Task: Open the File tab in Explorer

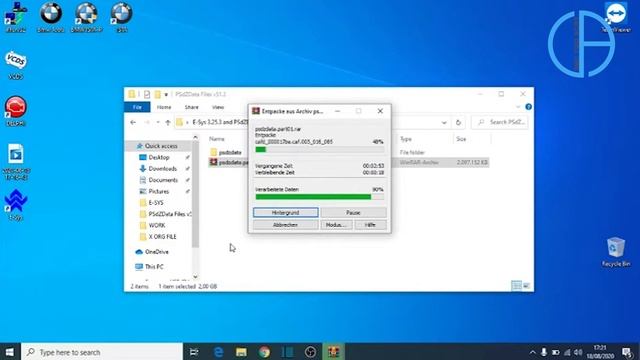Action: tap(137, 107)
